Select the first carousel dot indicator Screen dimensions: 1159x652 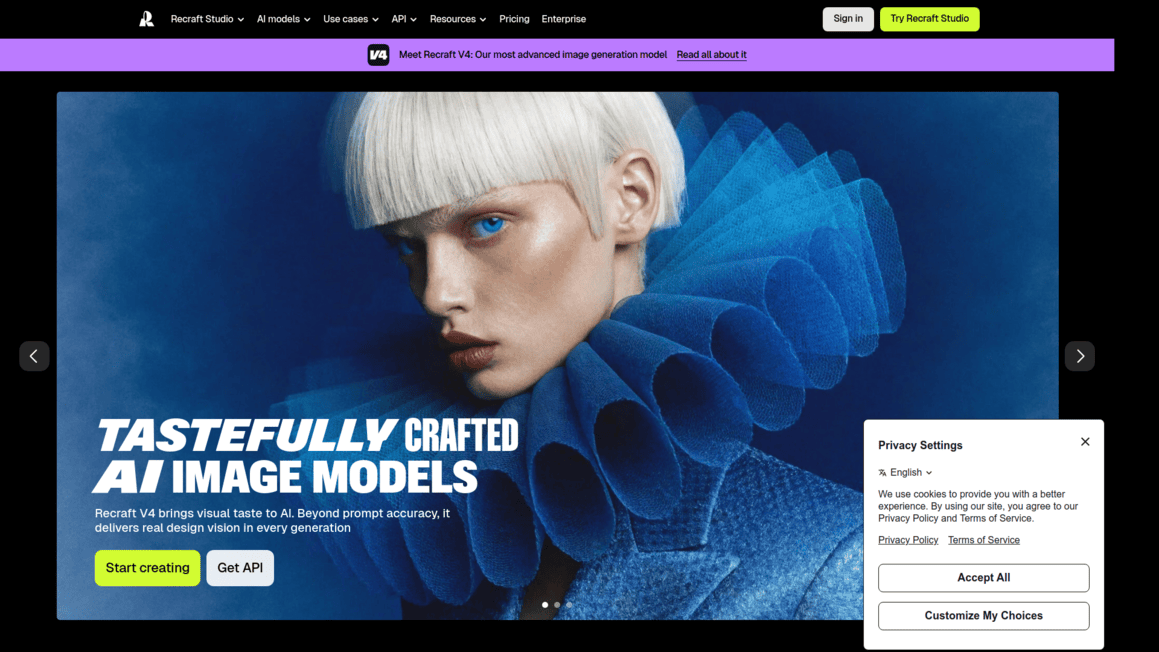coord(545,605)
